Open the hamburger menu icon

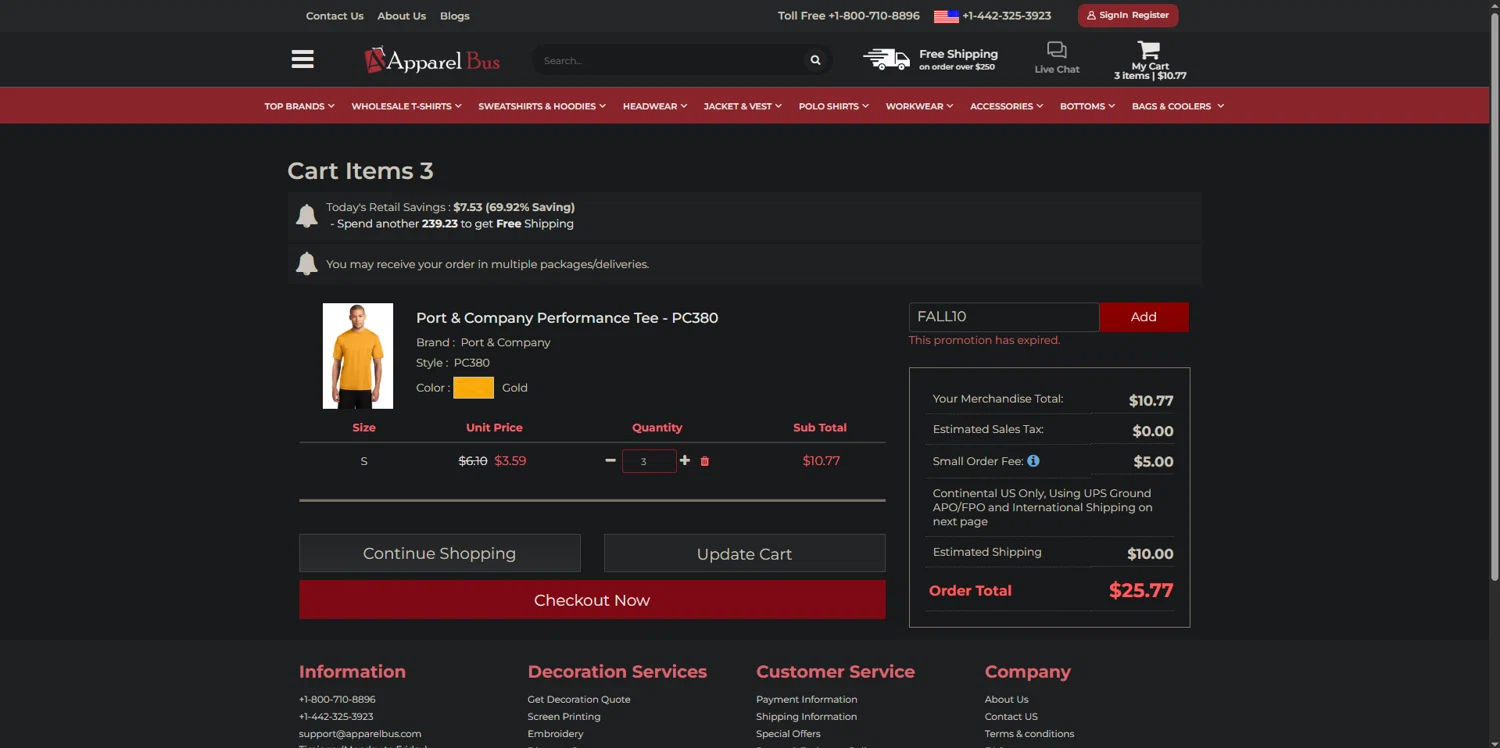pyautogui.click(x=302, y=59)
